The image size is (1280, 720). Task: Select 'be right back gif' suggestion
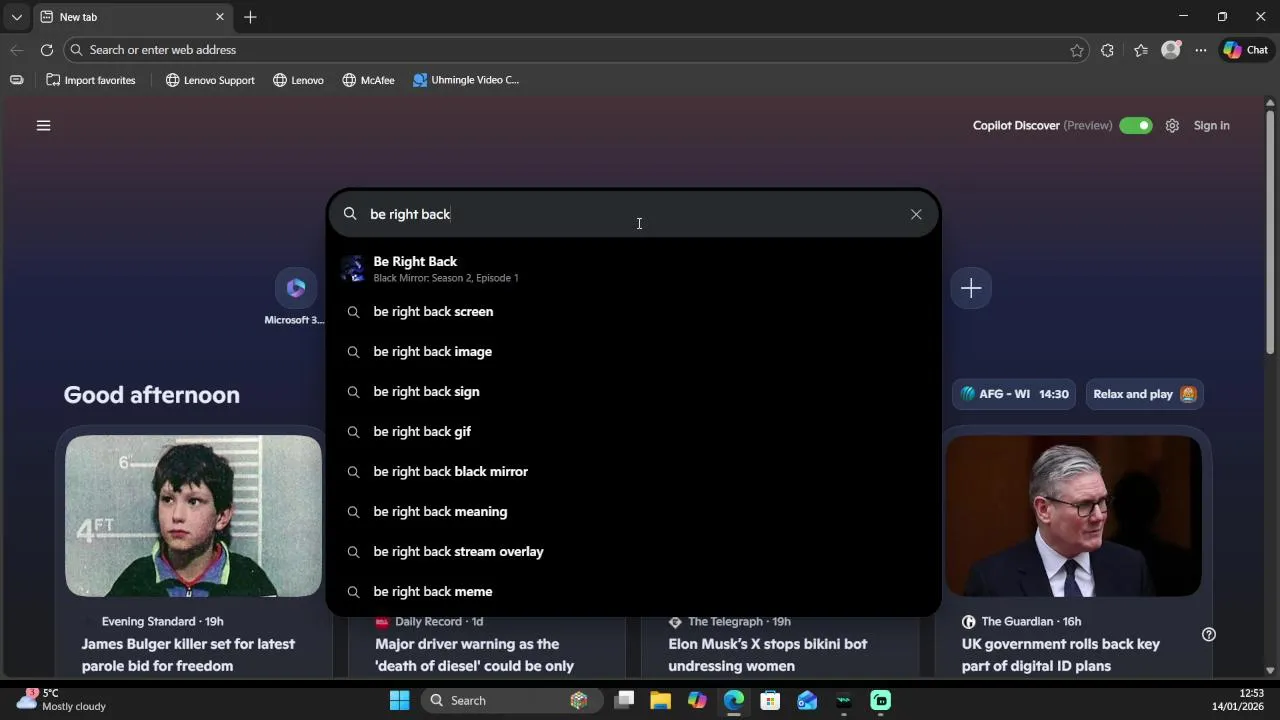click(x=634, y=431)
